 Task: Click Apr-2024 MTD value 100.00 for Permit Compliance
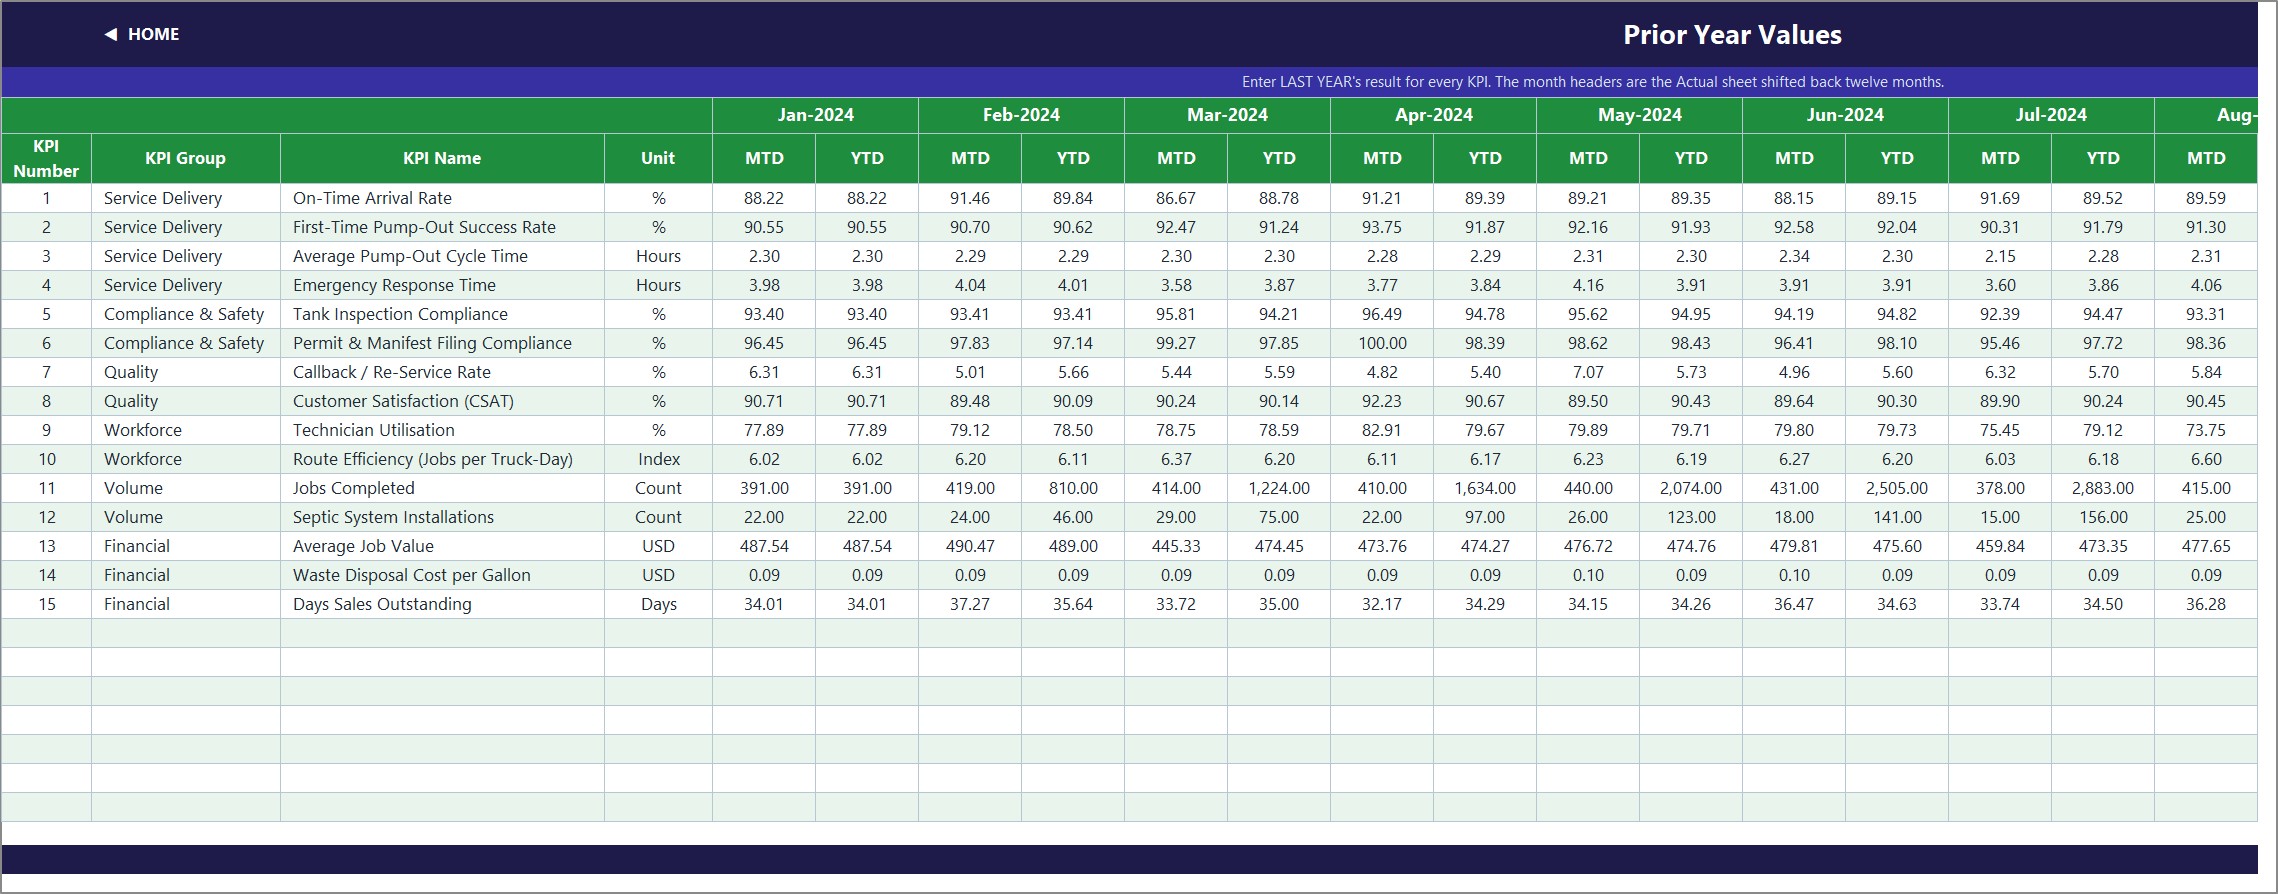click(1382, 343)
